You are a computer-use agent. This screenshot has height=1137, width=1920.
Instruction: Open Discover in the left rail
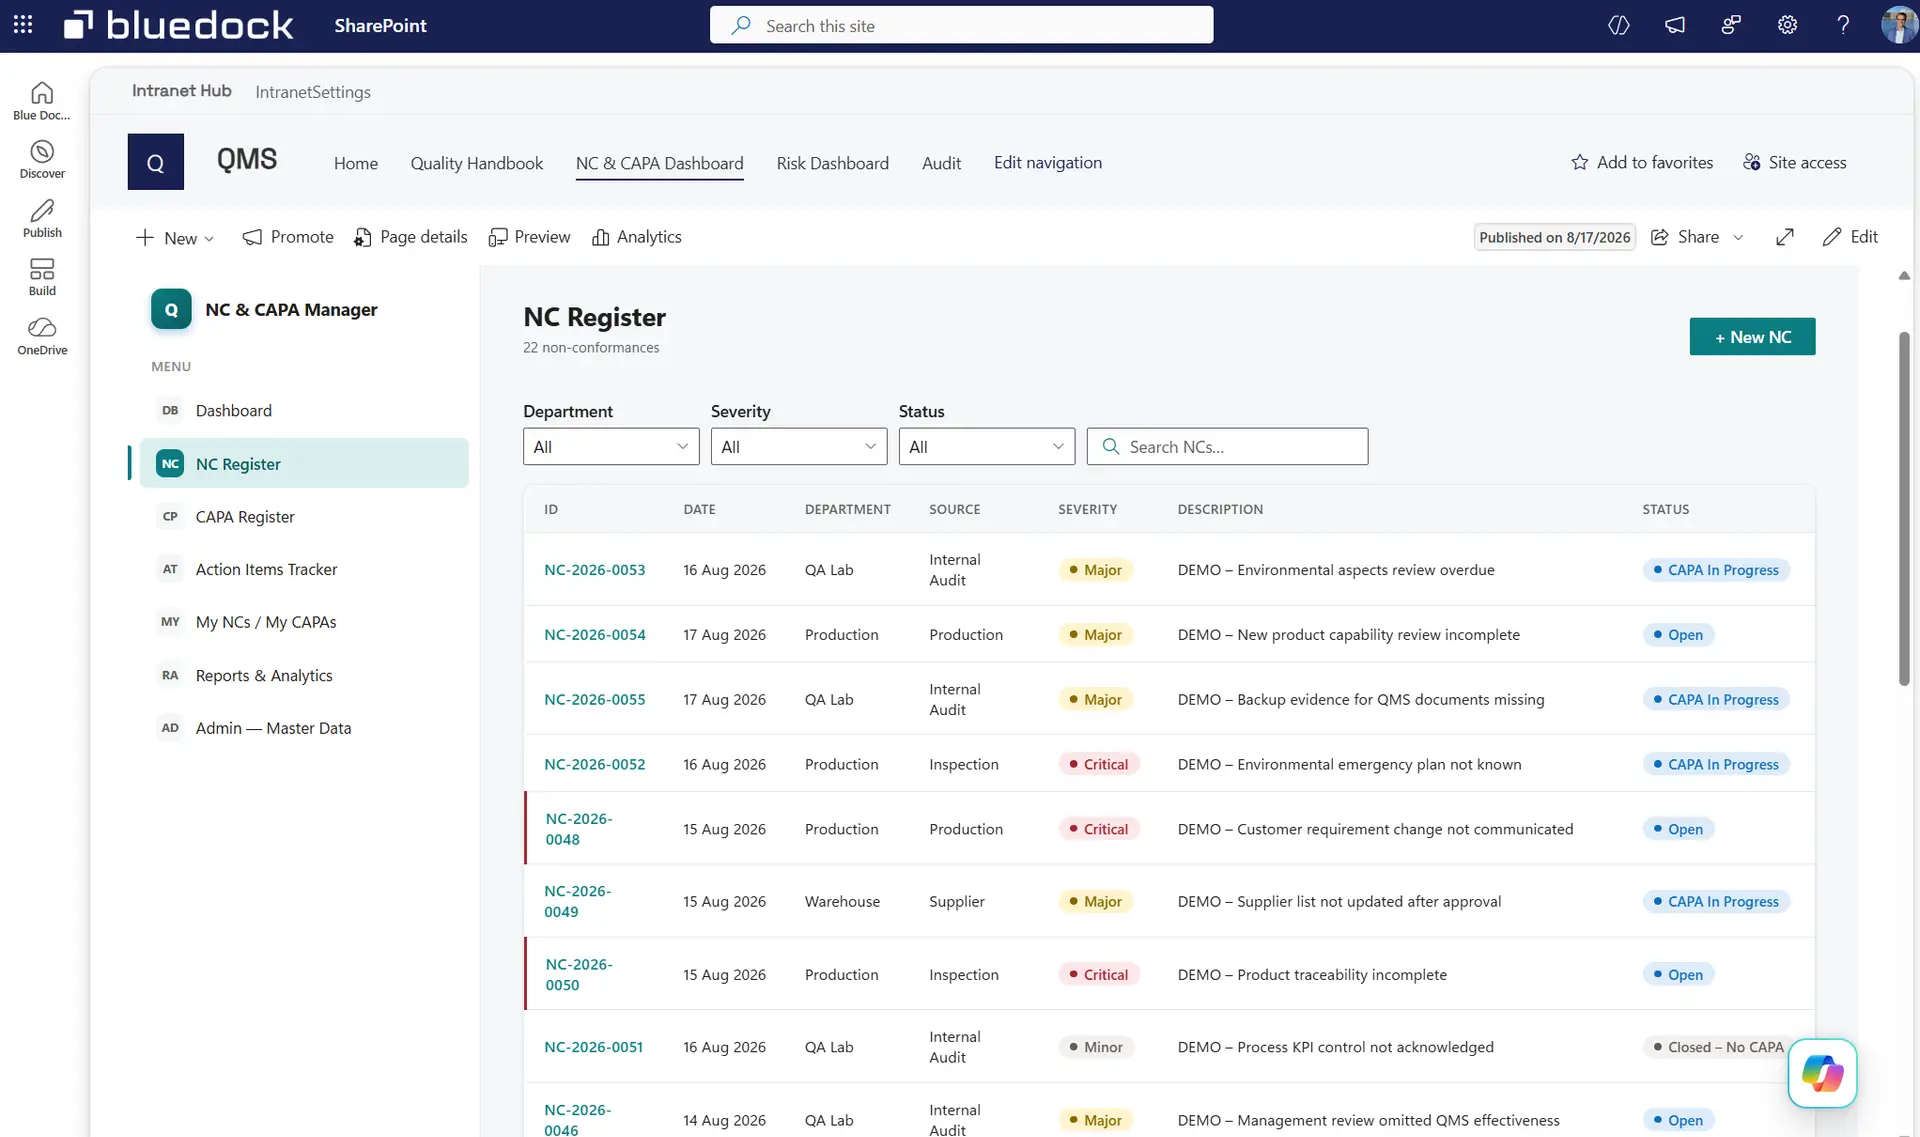click(x=42, y=159)
